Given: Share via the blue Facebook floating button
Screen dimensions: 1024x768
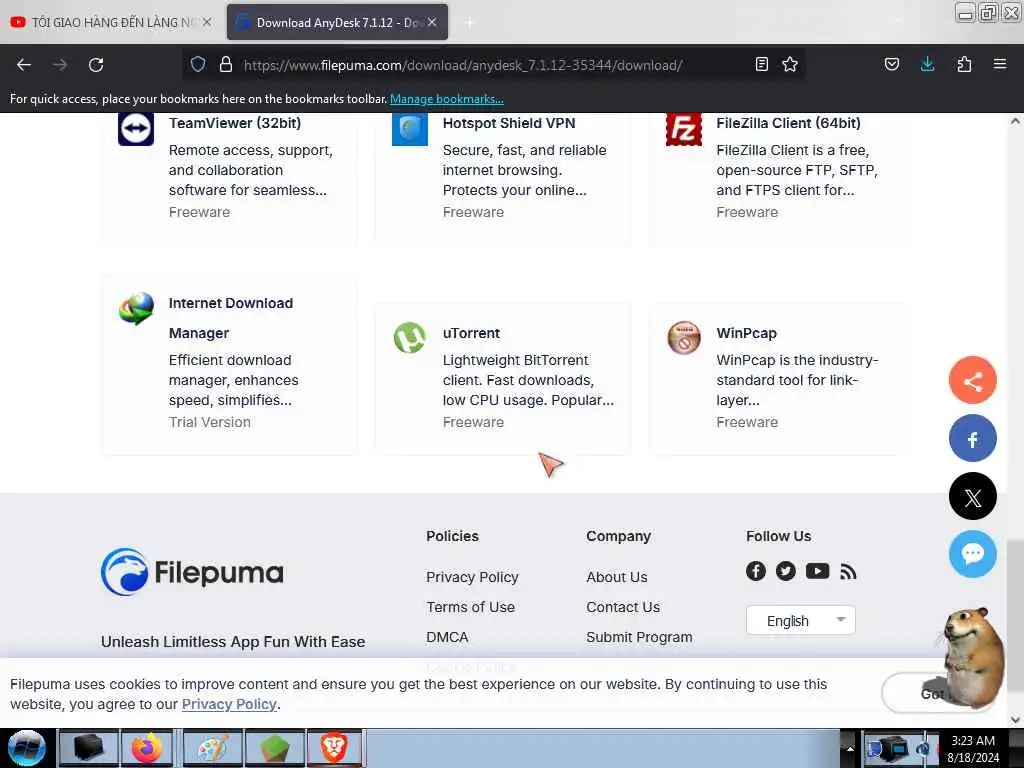Looking at the screenshot, I should (972, 439).
